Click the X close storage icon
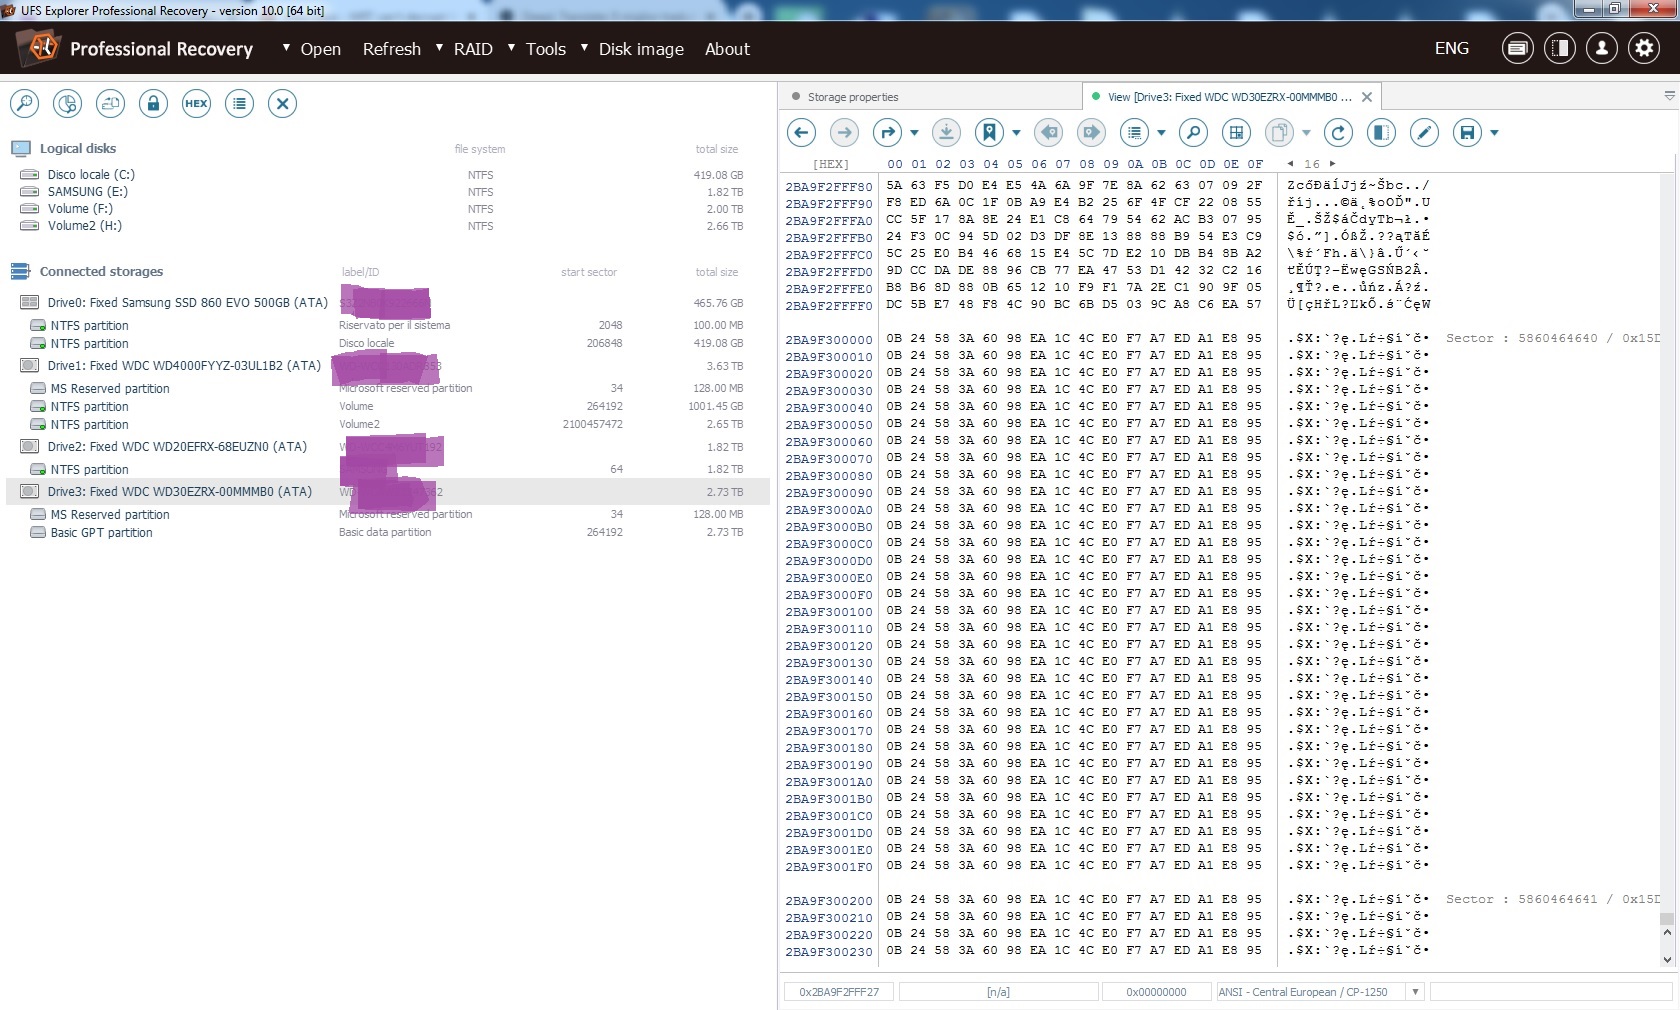1680x1010 pixels. click(x=282, y=103)
